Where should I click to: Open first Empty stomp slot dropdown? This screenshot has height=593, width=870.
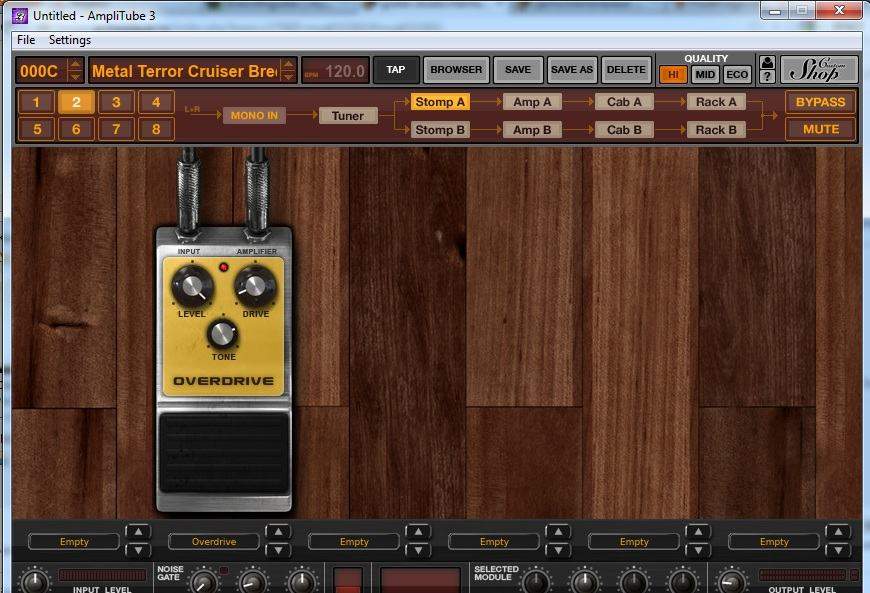[x=74, y=541]
